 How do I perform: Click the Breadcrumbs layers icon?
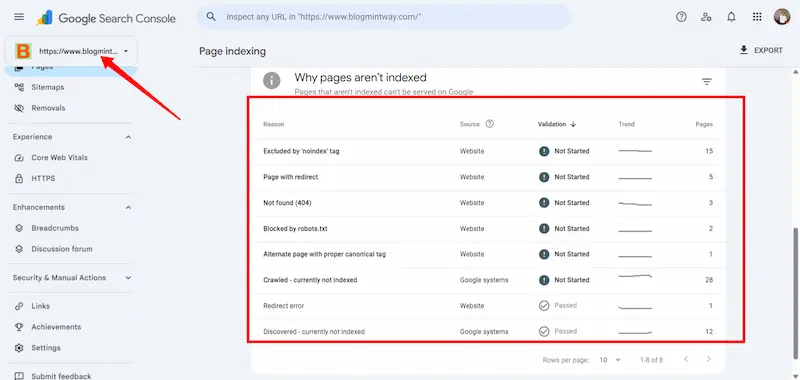(19, 228)
